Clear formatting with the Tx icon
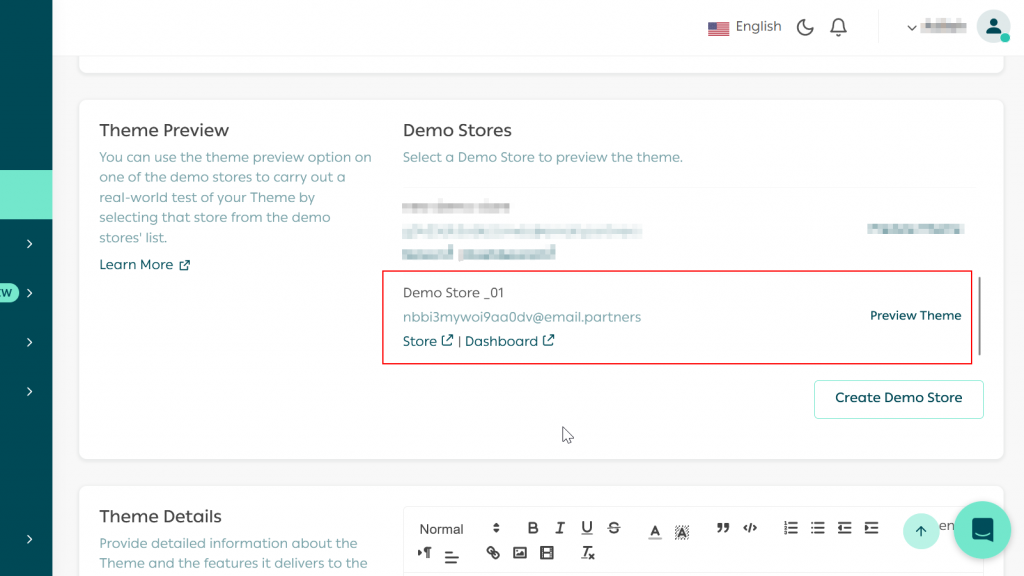The image size is (1024, 576). tap(587, 552)
